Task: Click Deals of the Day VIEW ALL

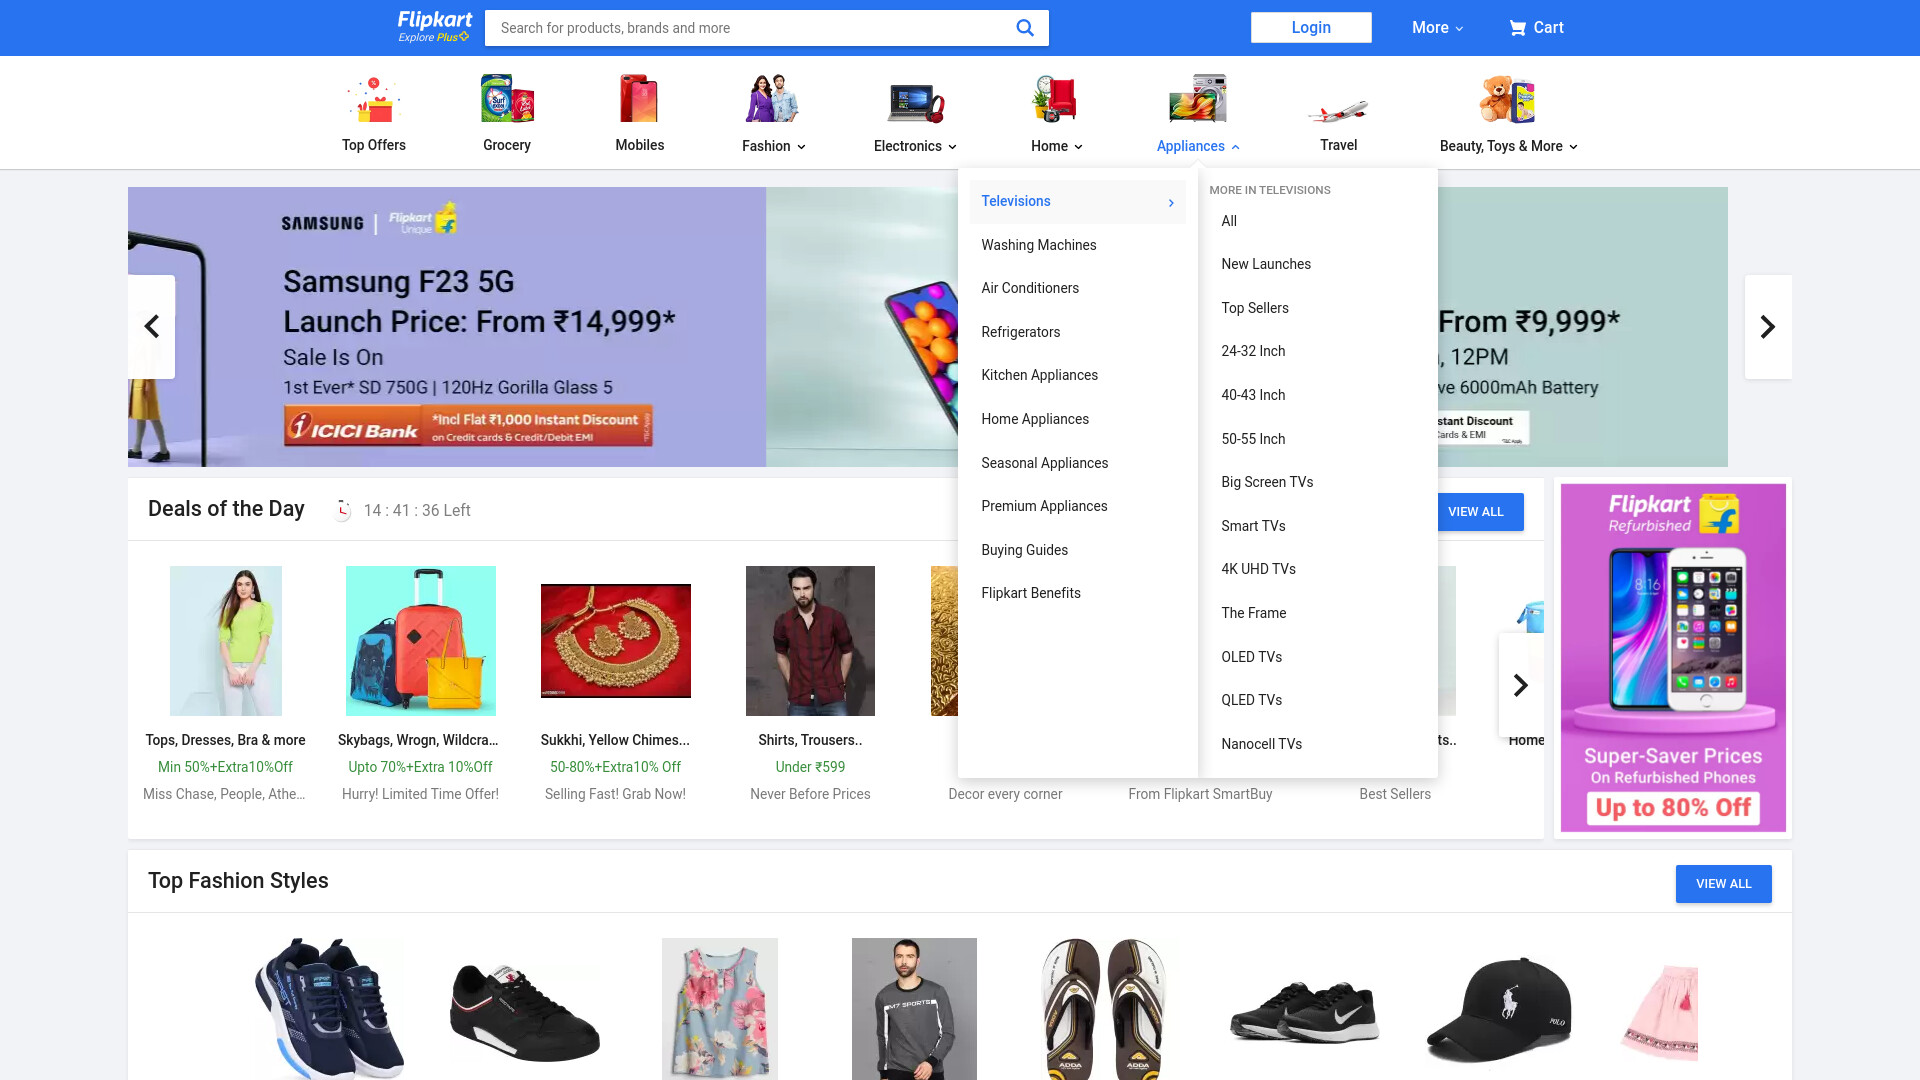Action: point(1481,512)
